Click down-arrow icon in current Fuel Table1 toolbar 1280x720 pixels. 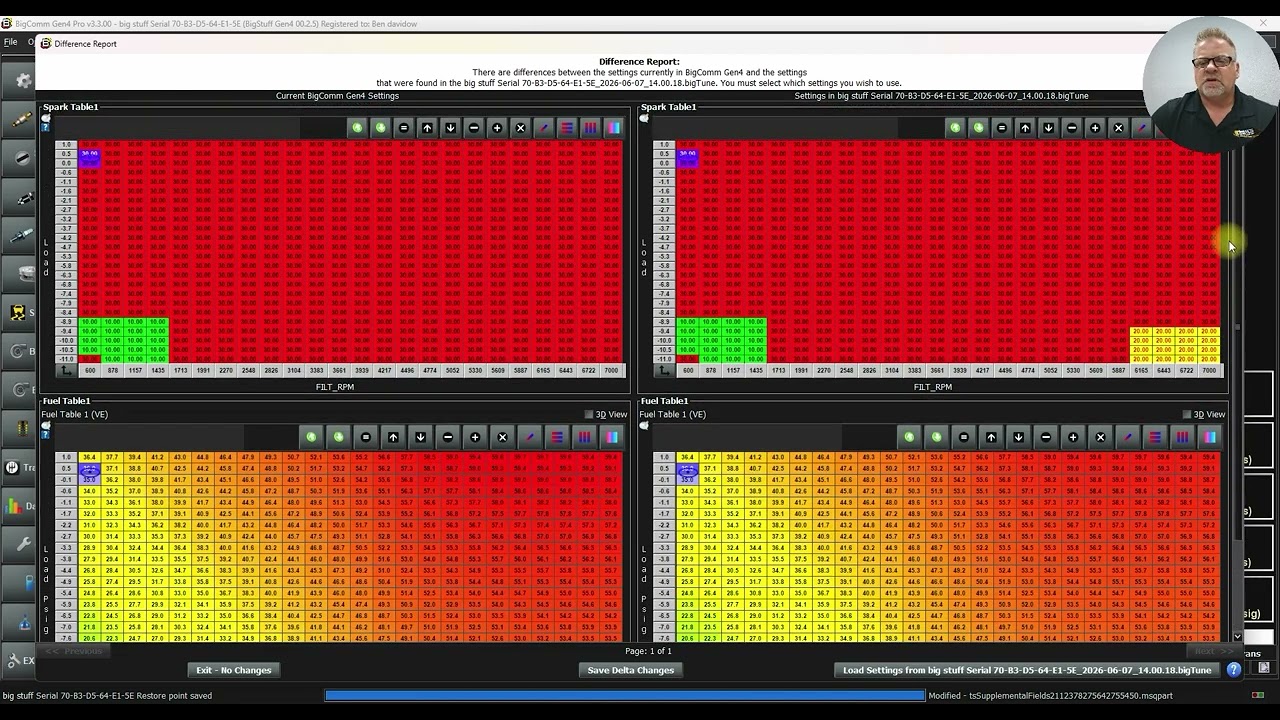click(420, 437)
